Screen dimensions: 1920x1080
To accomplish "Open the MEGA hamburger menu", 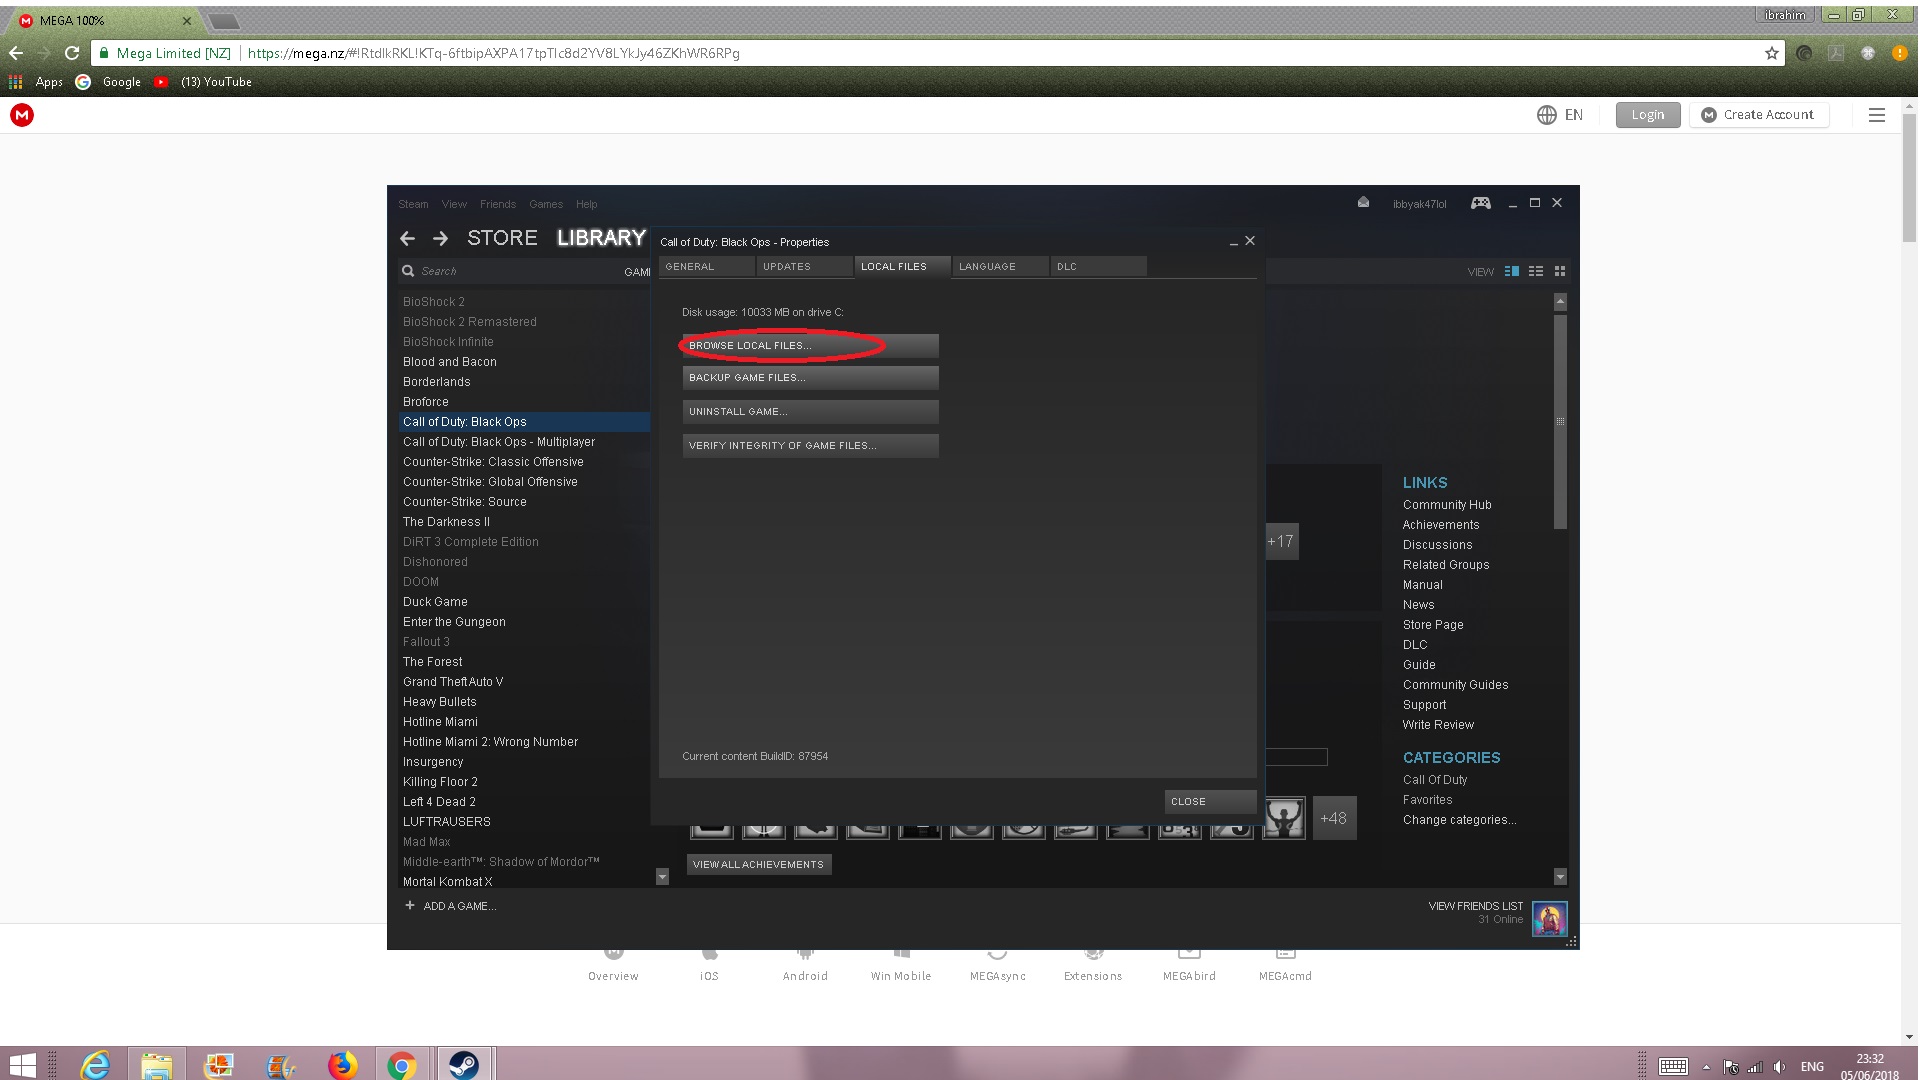I will (1877, 115).
